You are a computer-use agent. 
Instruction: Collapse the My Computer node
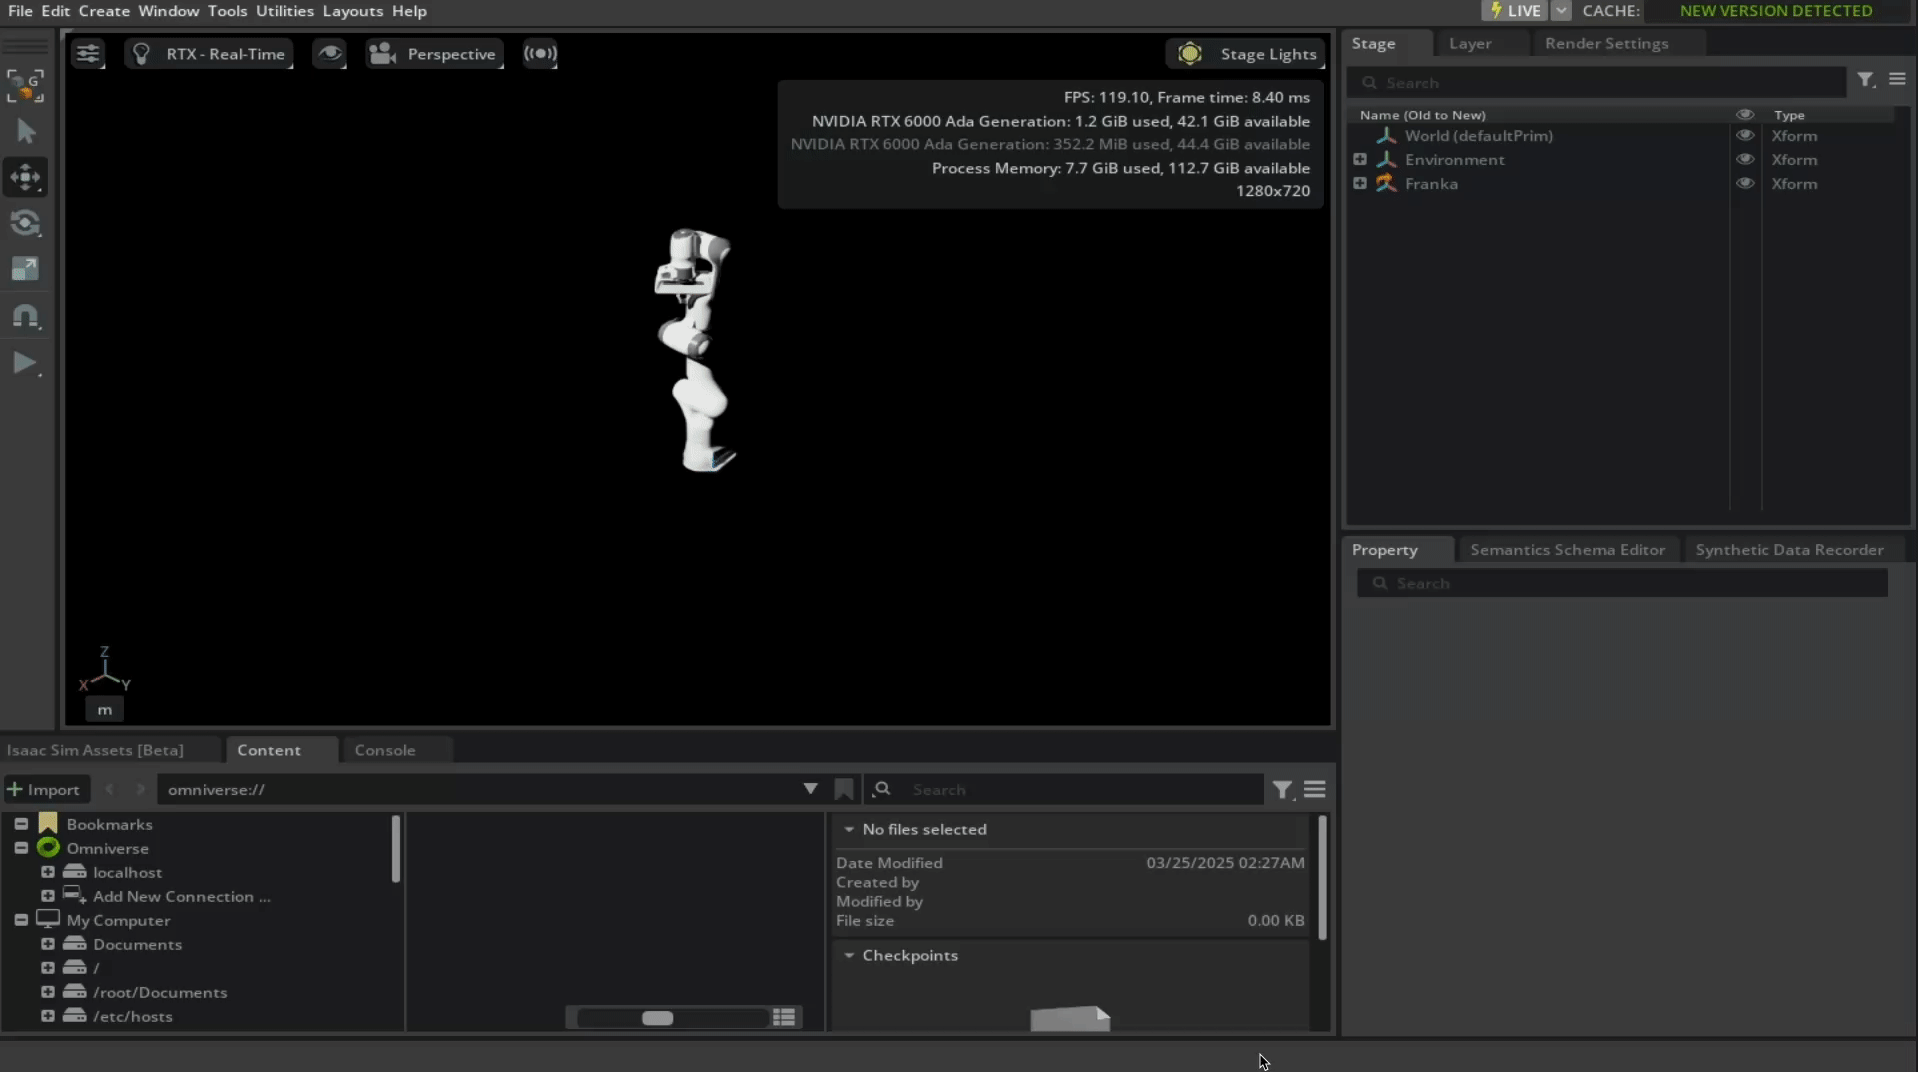[21, 920]
